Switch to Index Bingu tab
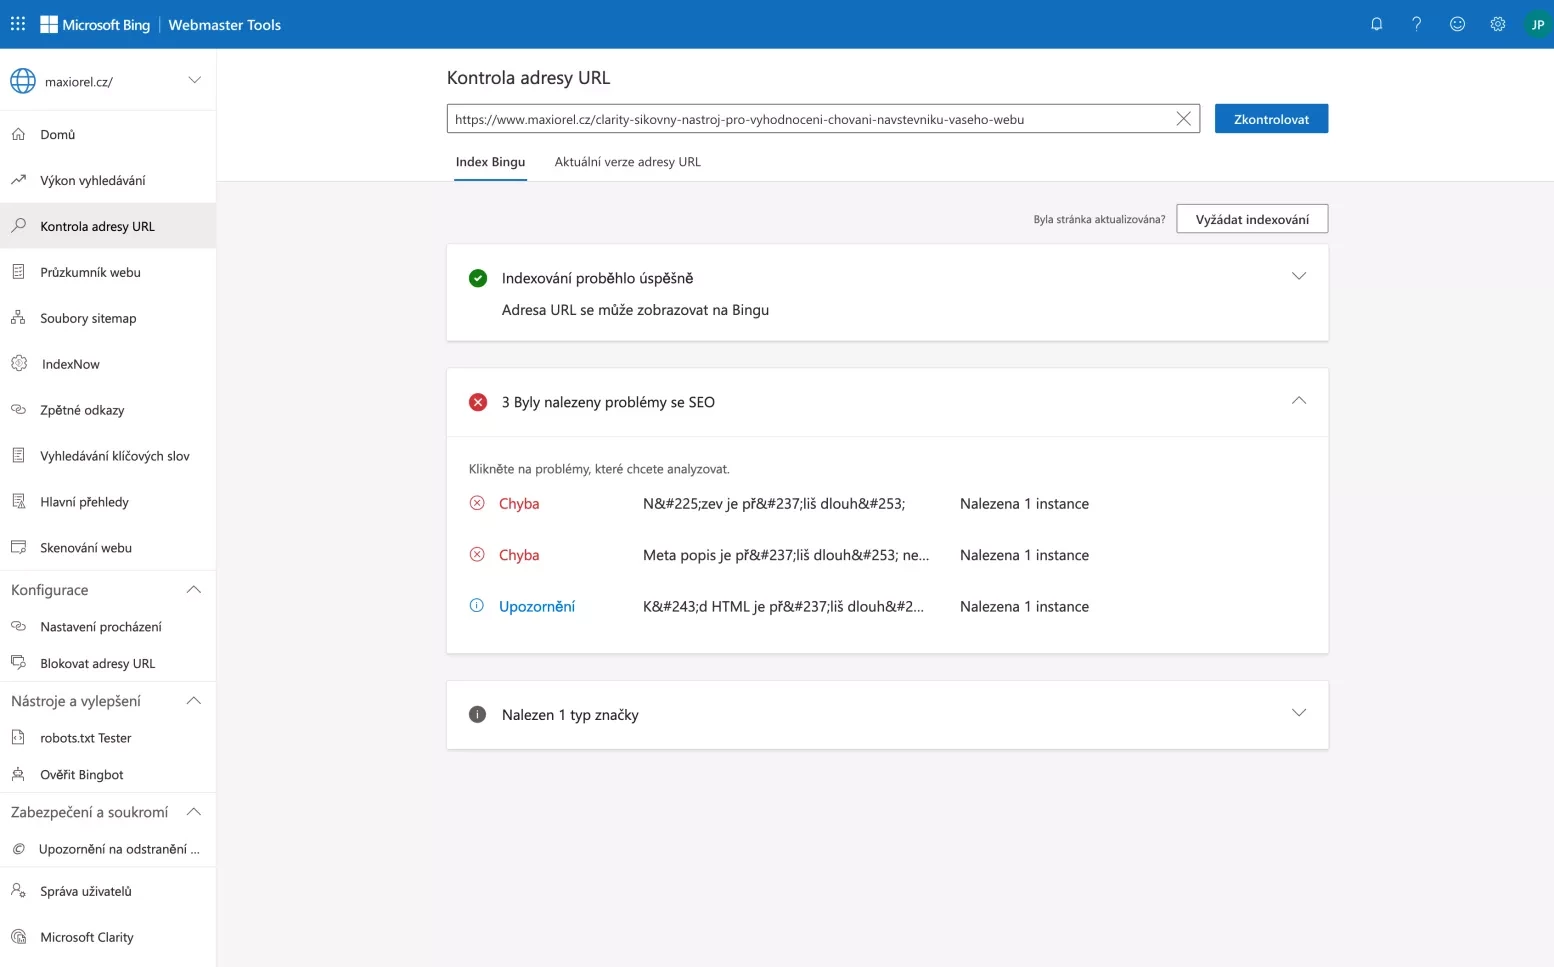Viewport: 1554px width, 967px height. 490,162
